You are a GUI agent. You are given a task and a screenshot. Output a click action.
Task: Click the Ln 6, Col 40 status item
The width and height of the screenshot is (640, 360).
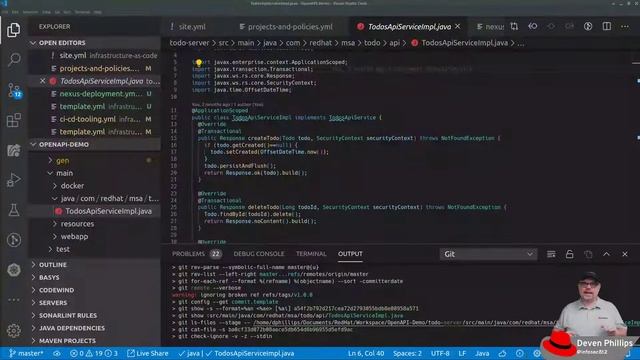coord(366,353)
